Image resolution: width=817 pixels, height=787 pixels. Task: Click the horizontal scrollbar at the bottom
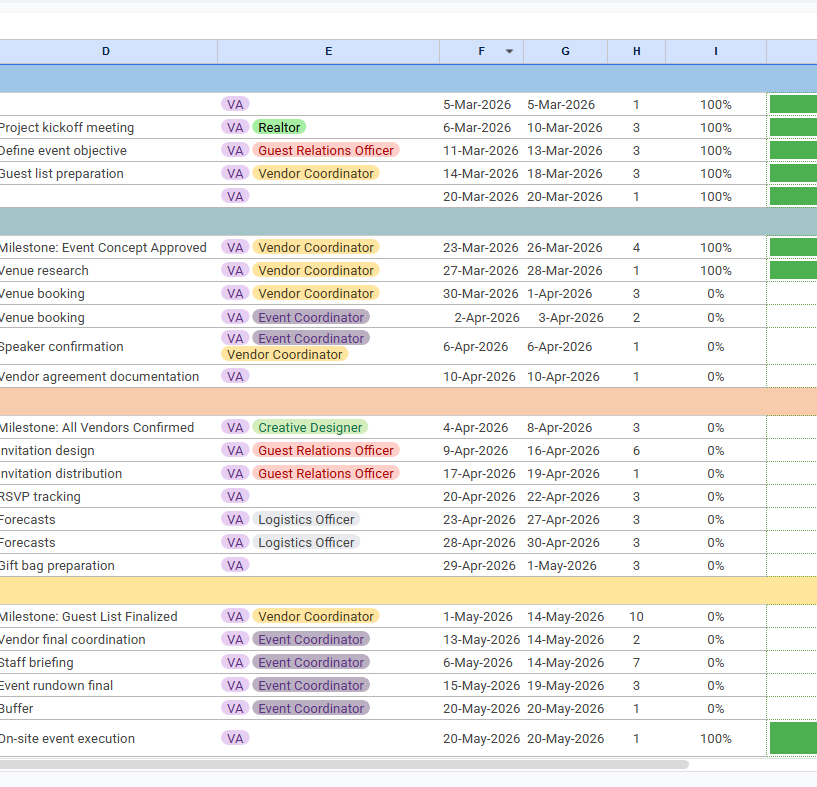point(344,764)
